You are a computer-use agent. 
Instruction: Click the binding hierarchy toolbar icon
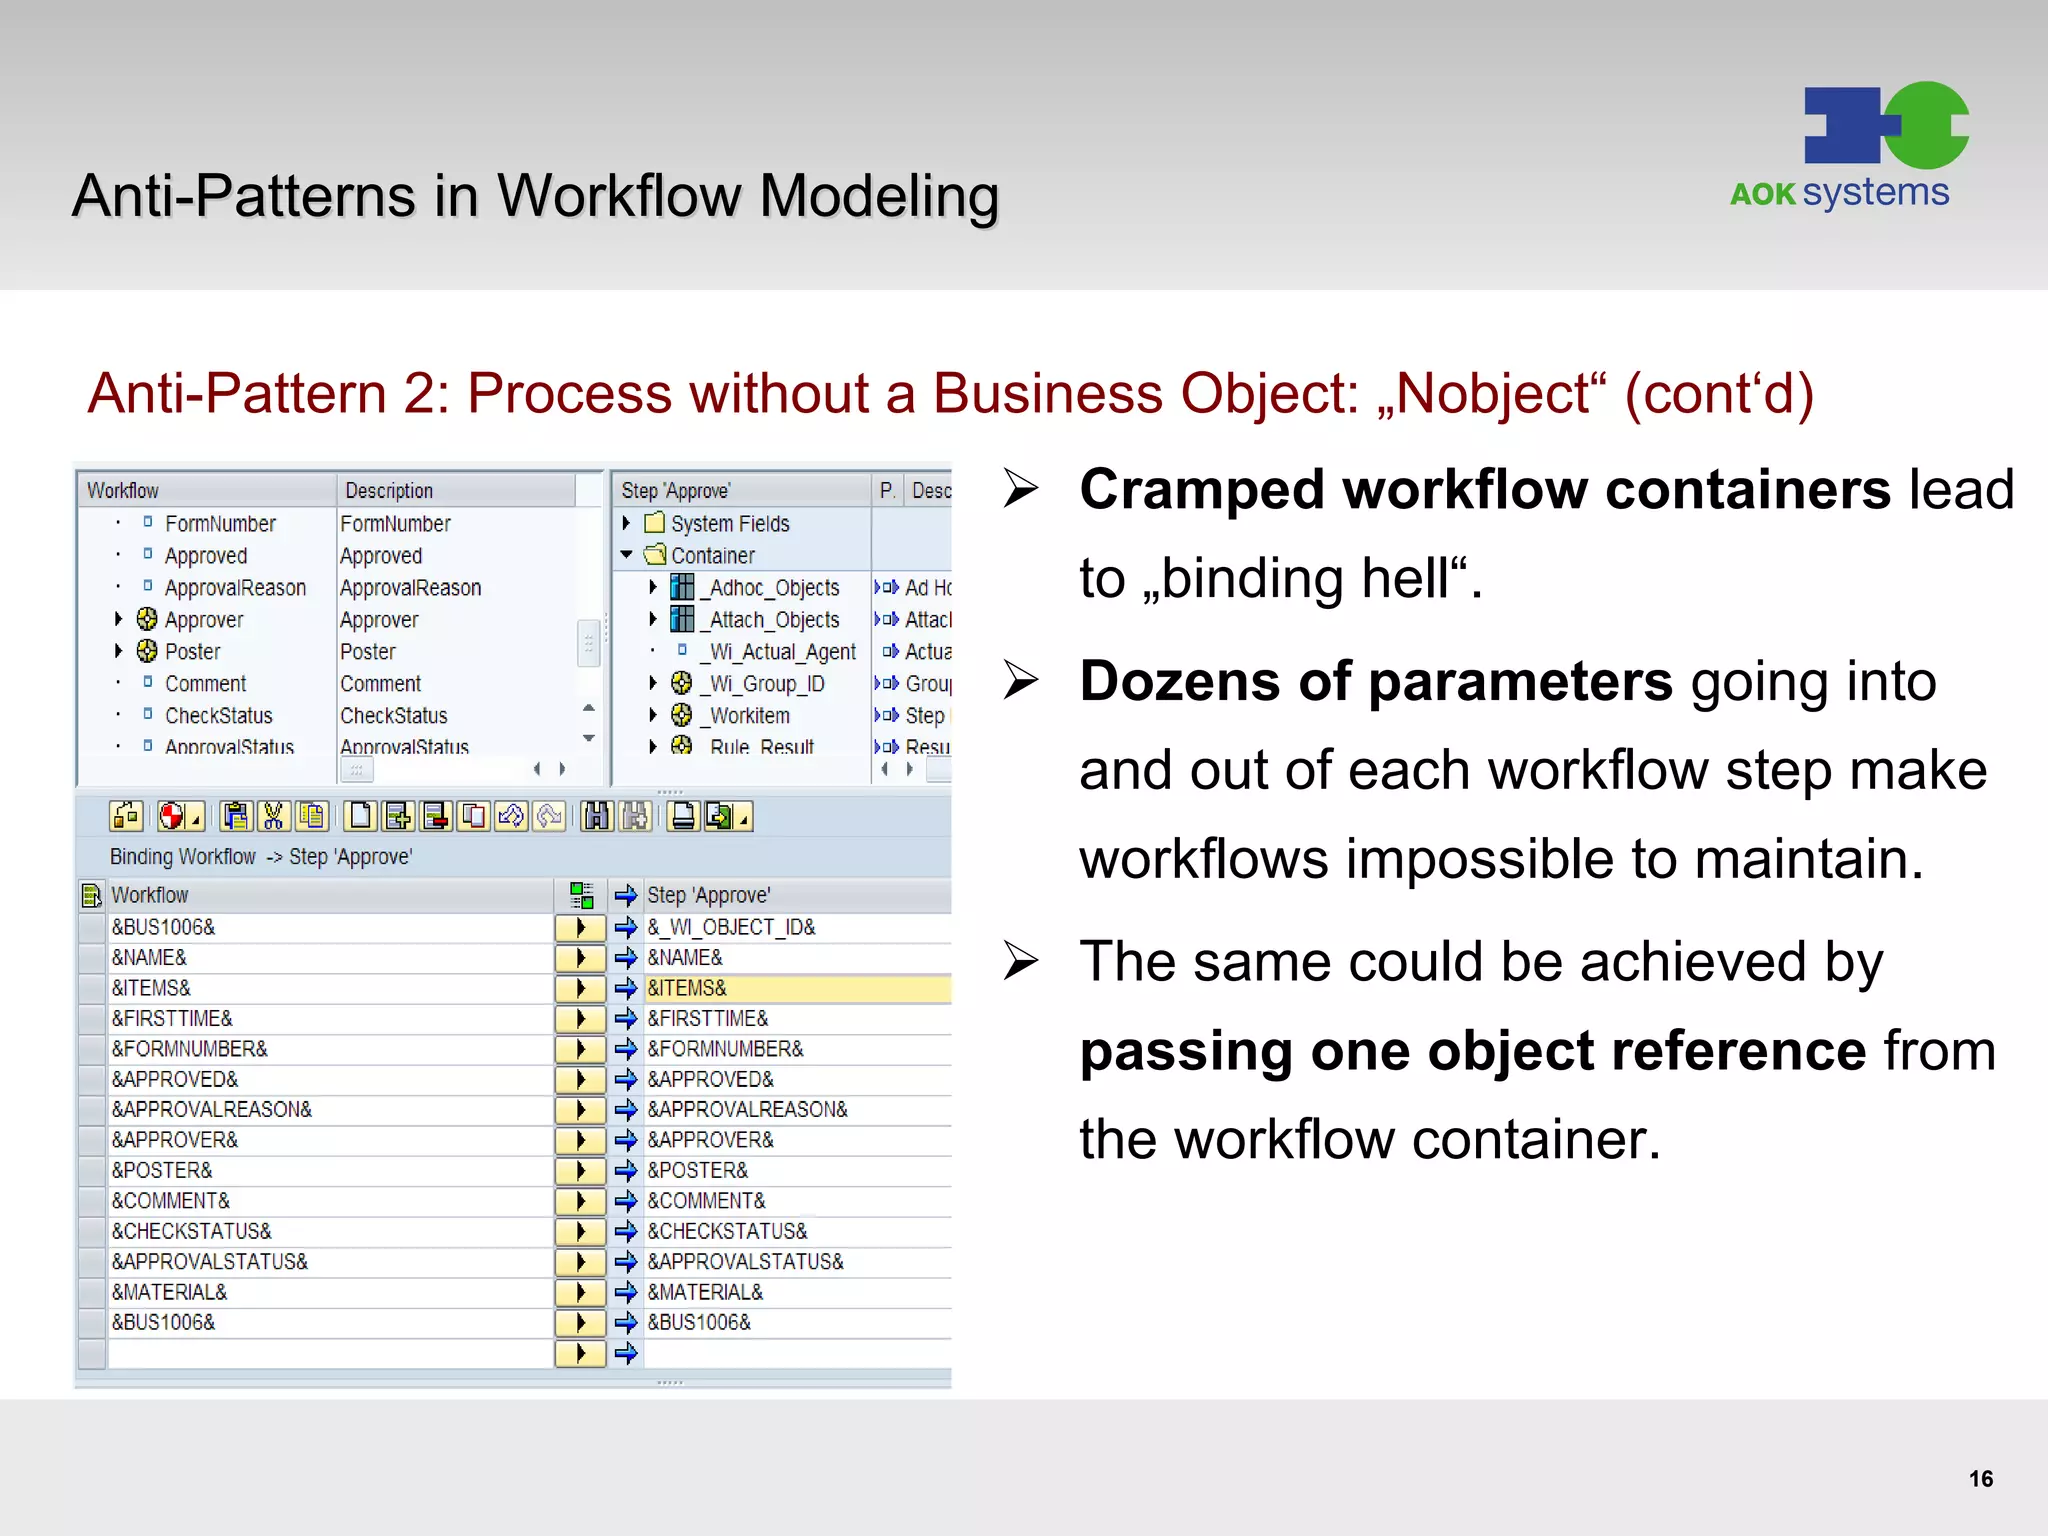(127, 817)
